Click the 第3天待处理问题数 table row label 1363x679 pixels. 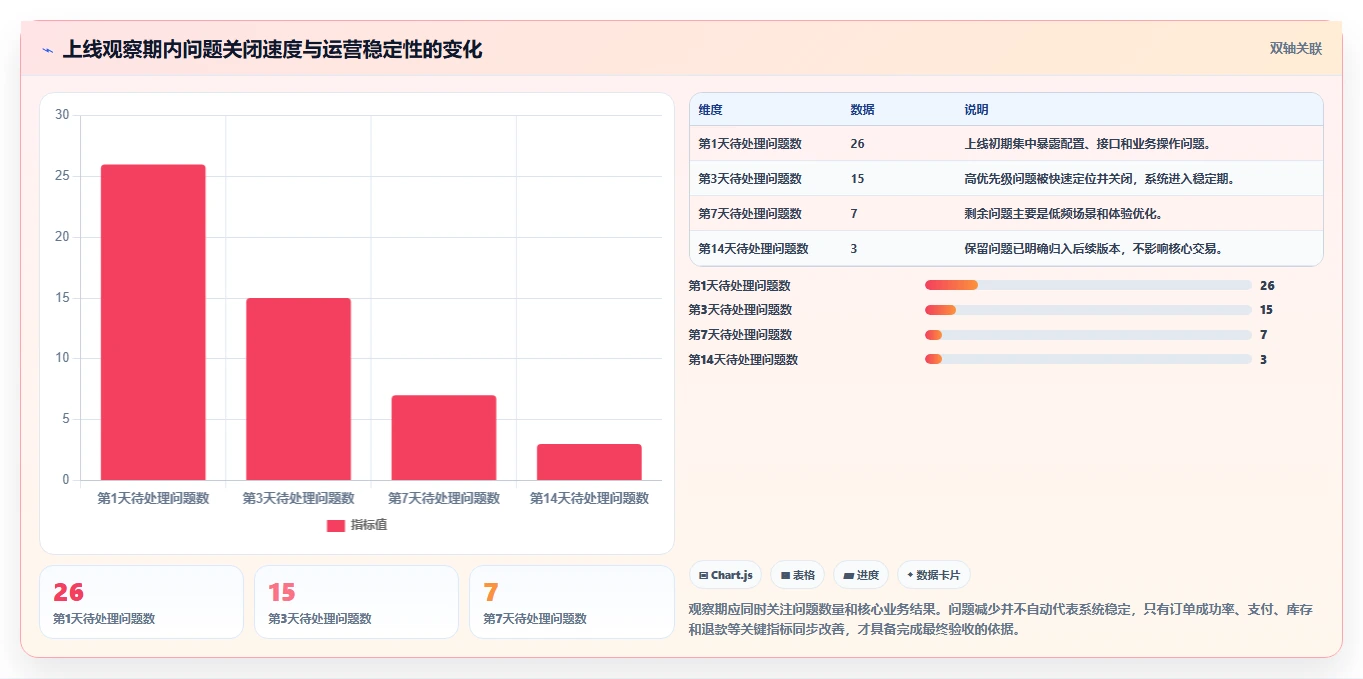click(x=750, y=179)
